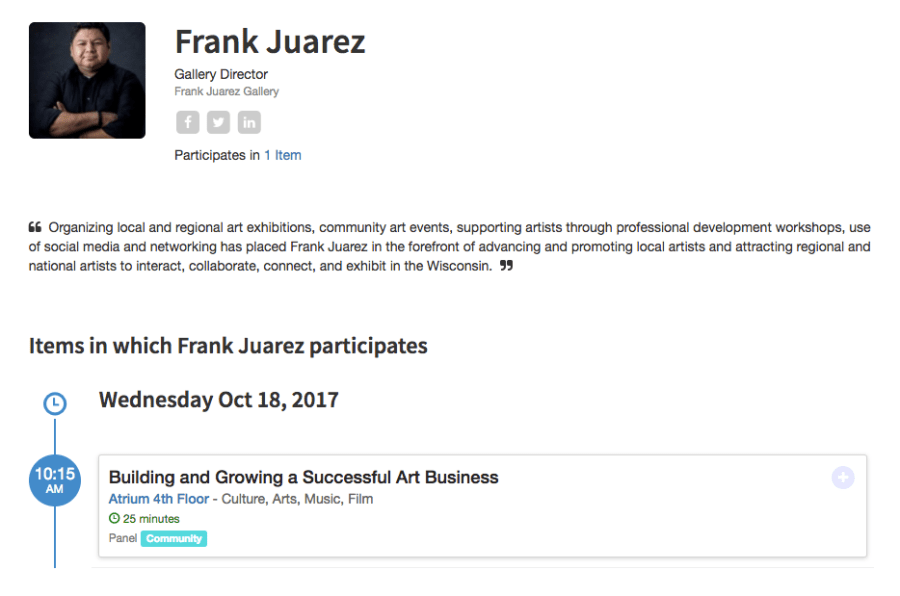The image size is (900, 596).
Task: Open Frank Juarez's Facebook profile icon
Action: pyautogui.click(x=188, y=122)
